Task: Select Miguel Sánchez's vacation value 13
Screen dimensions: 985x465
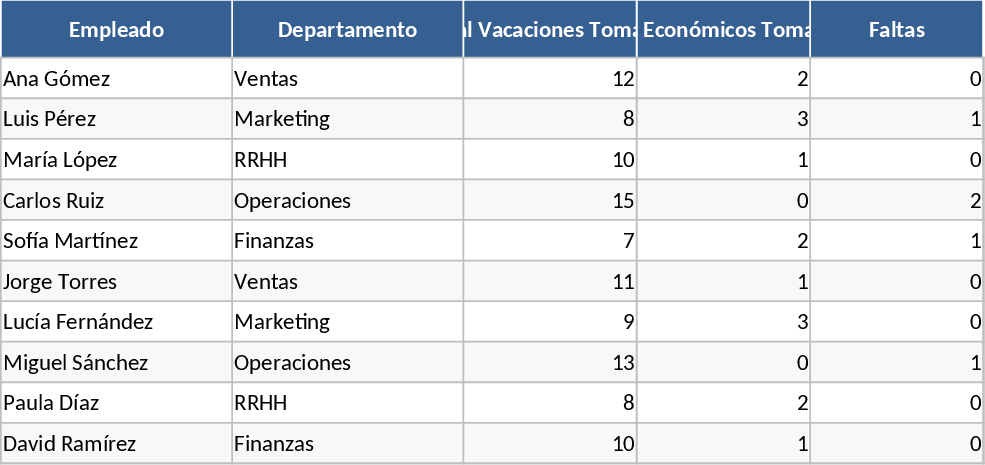Action: (550, 363)
